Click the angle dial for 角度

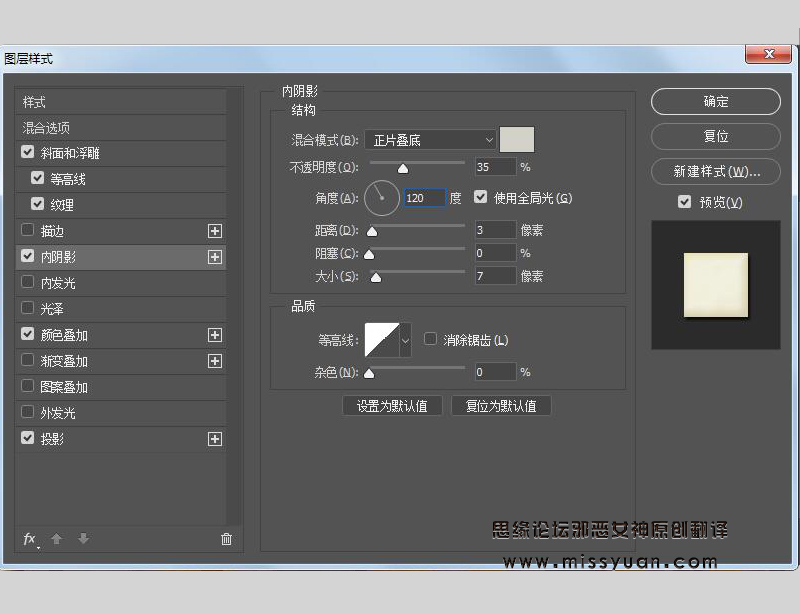[x=381, y=198]
